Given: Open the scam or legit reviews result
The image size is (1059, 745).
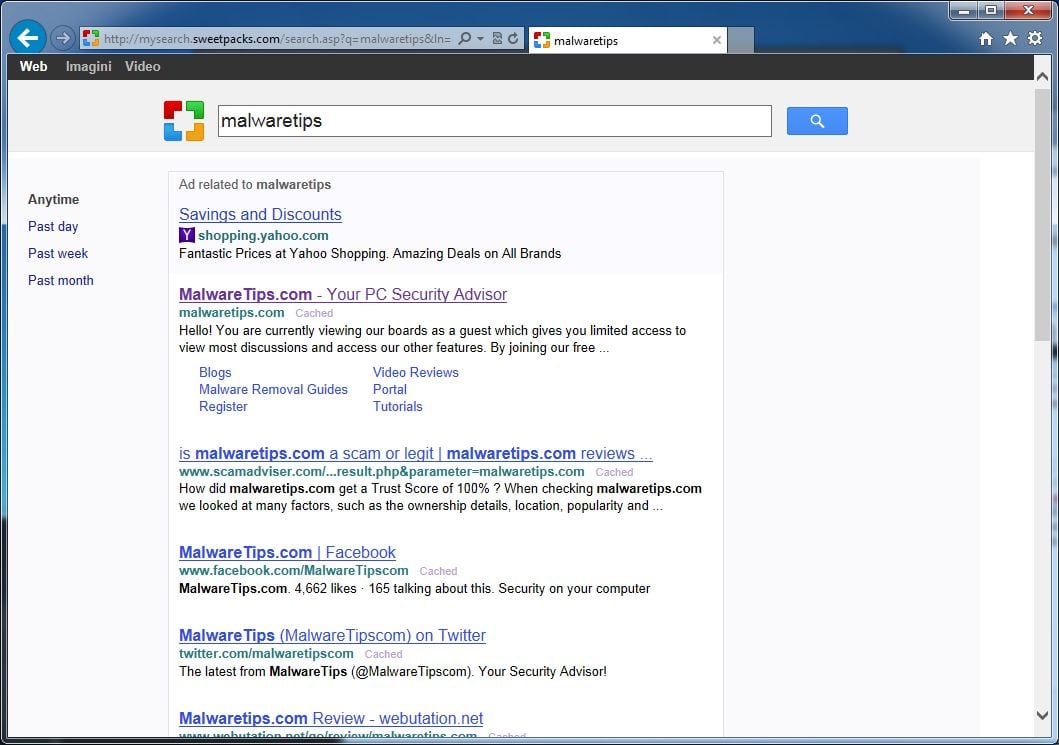Looking at the screenshot, I should [415, 453].
